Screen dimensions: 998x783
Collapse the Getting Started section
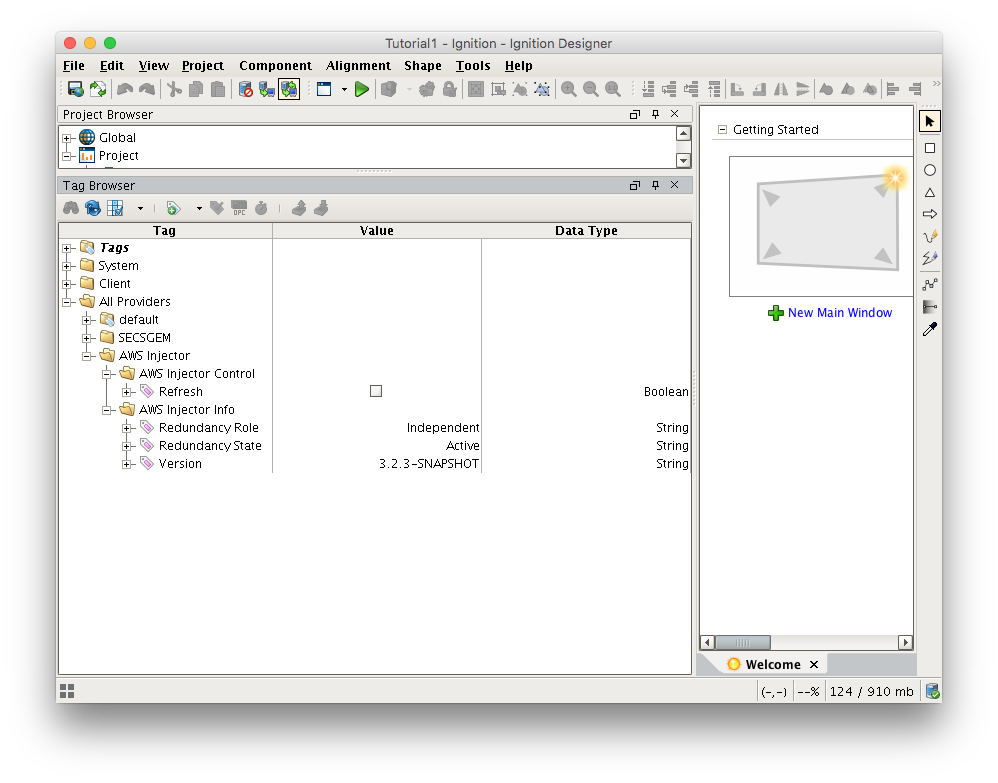point(722,130)
